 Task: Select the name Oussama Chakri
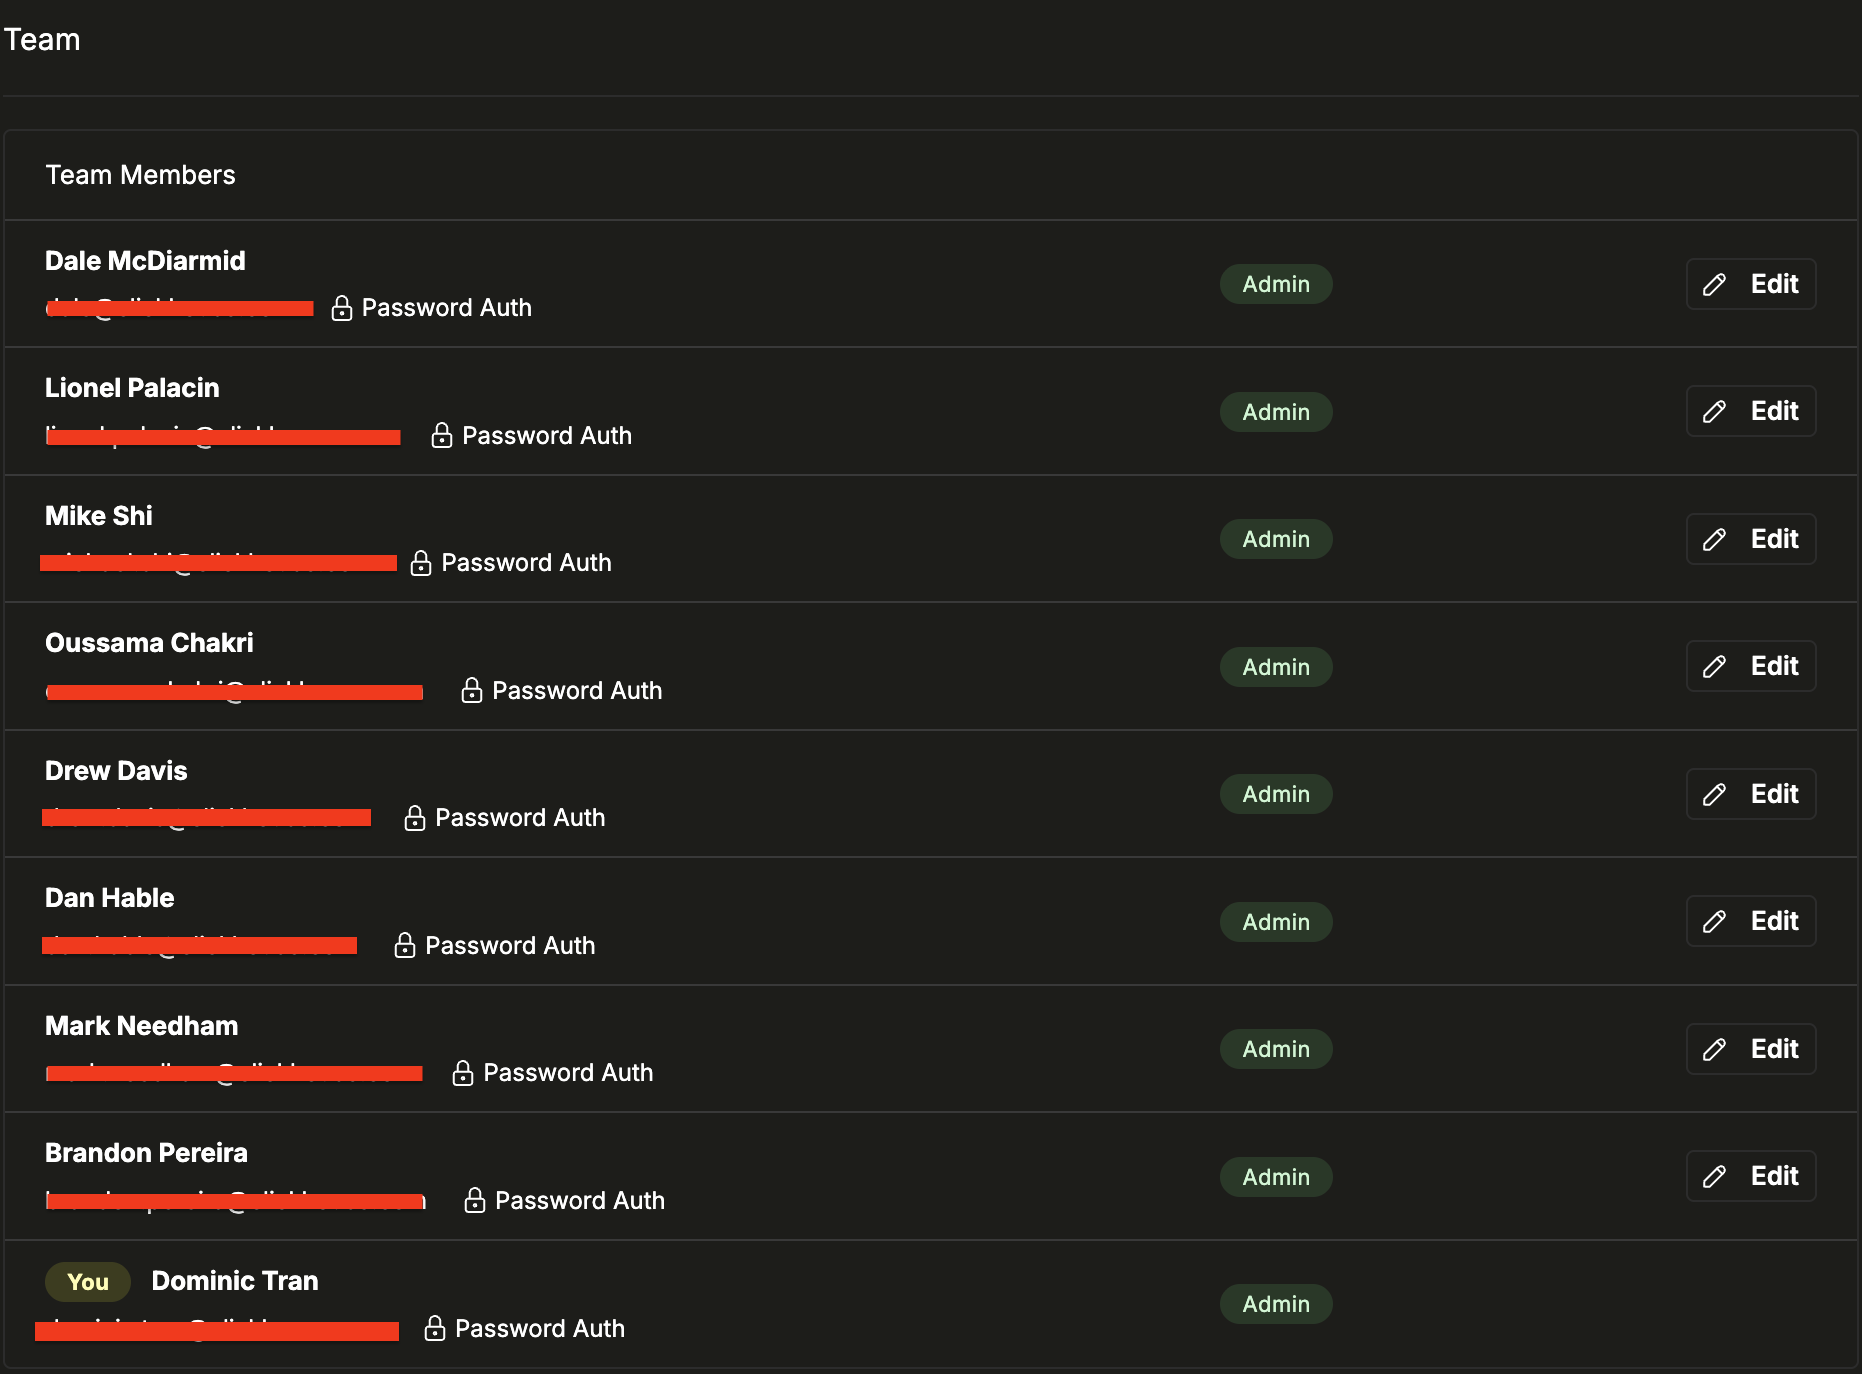[148, 642]
